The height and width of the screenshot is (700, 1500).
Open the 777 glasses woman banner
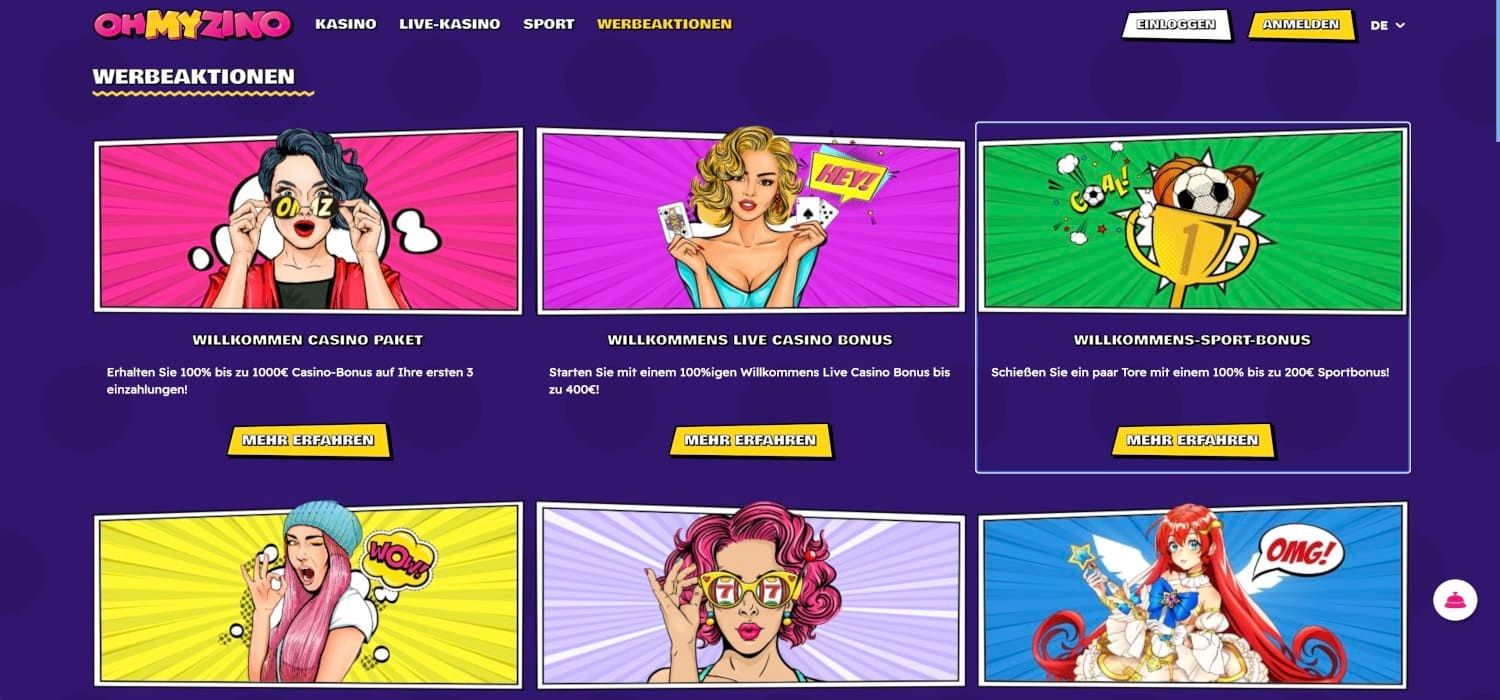[750, 595]
